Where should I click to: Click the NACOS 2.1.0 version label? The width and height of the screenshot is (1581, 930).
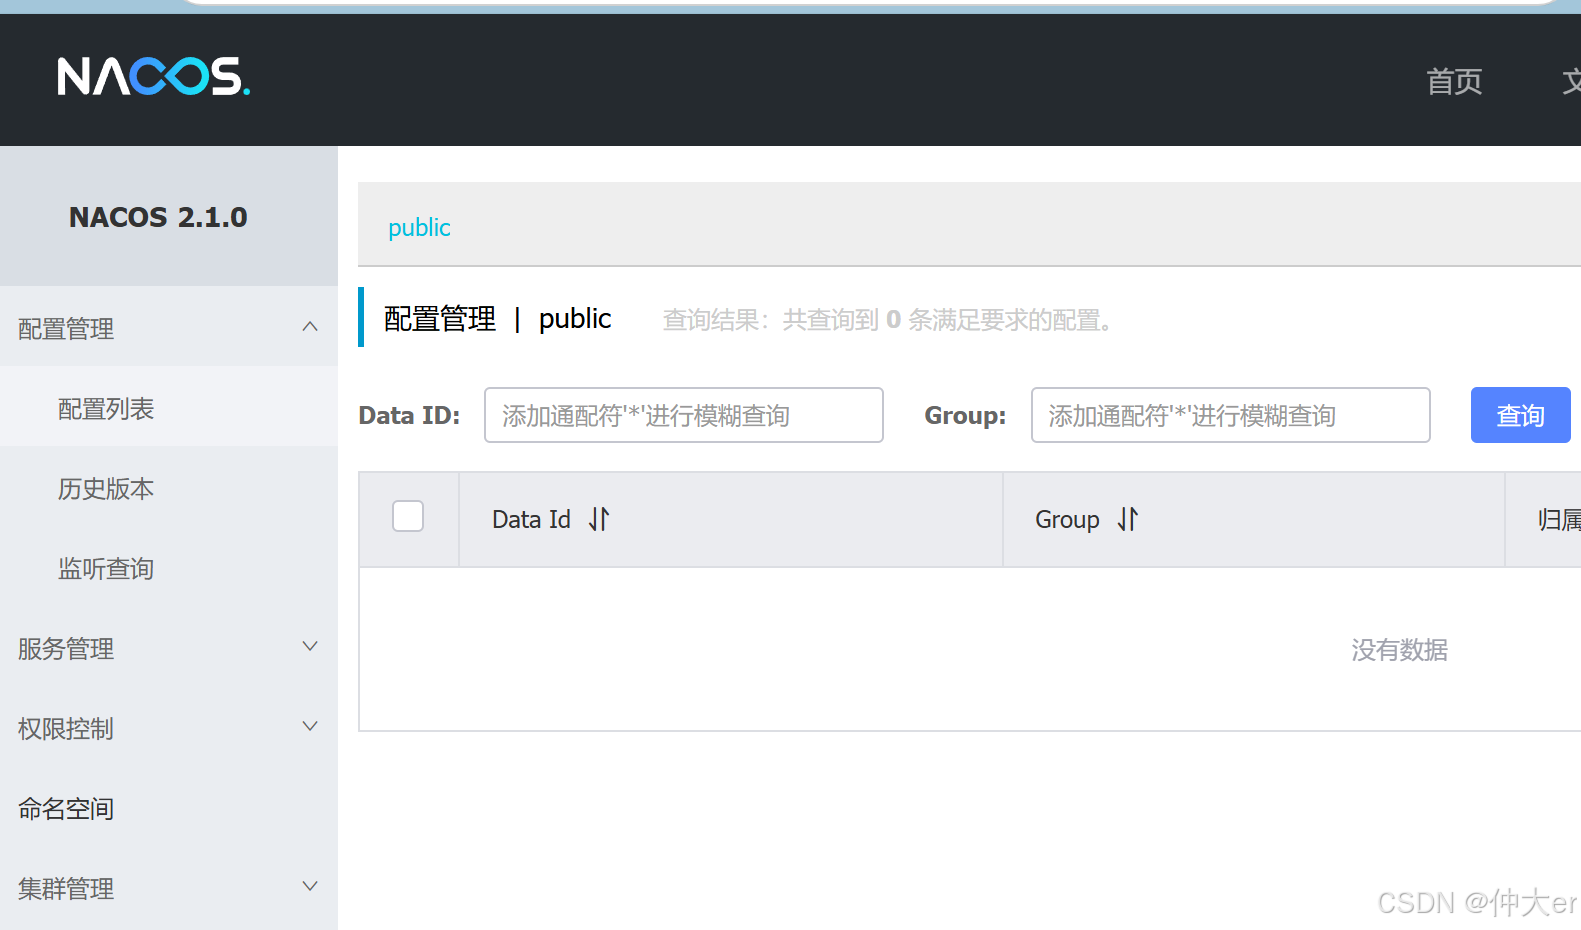pos(158,217)
